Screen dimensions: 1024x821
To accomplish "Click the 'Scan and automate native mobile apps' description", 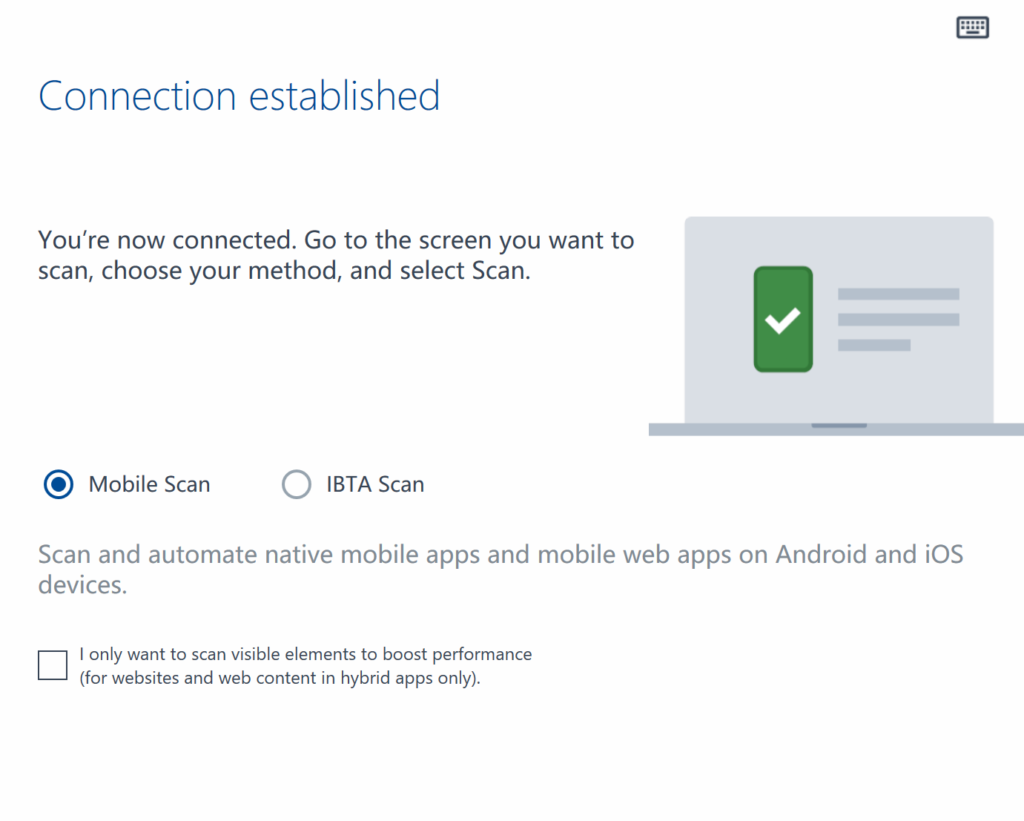I will [501, 569].
